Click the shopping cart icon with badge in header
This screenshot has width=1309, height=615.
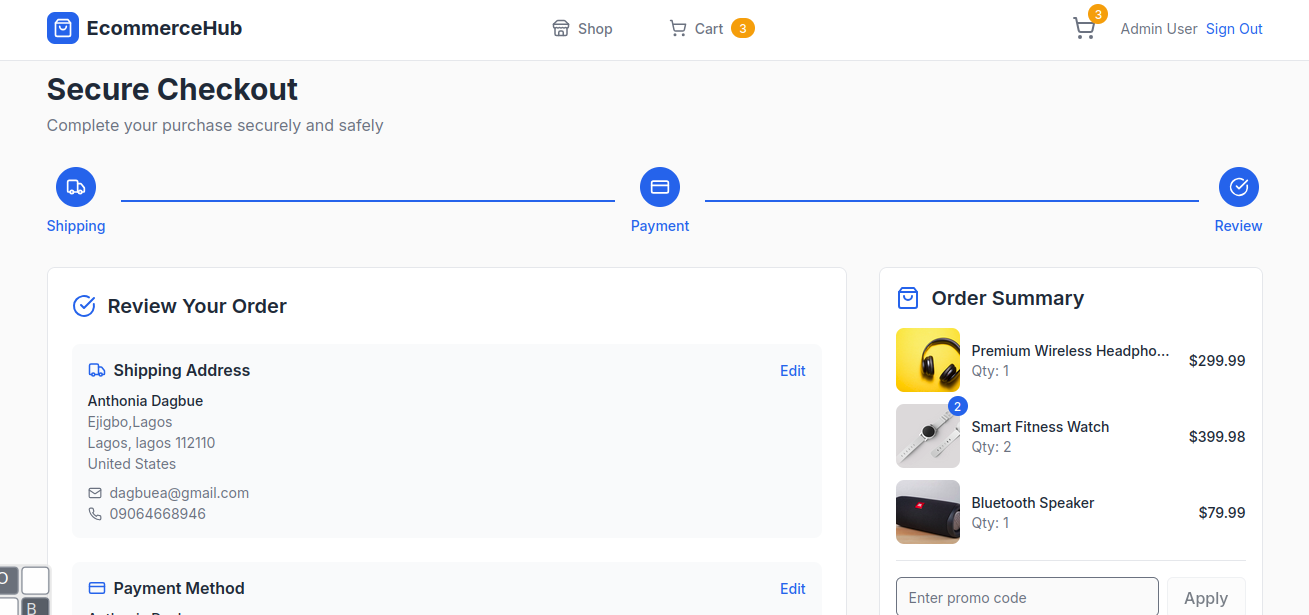pyautogui.click(x=1084, y=29)
